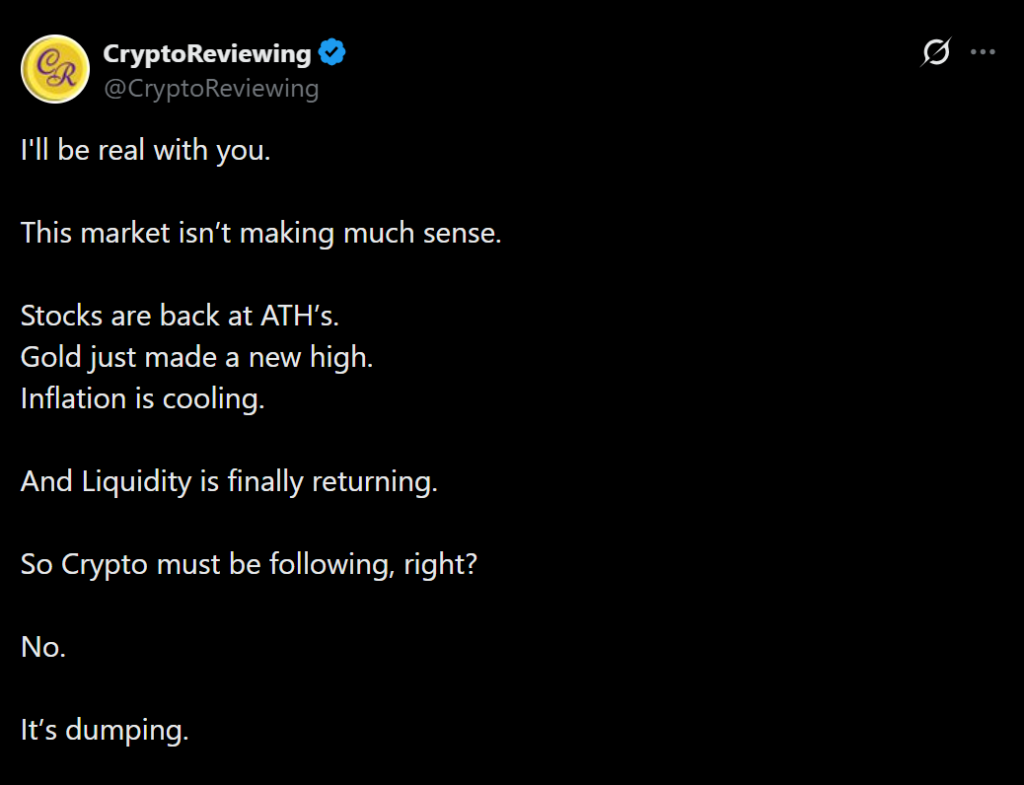Viewport: 1024px width, 785px height.
Task: Click the "So Crypto must be following, right?" line
Action: click(x=249, y=564)
